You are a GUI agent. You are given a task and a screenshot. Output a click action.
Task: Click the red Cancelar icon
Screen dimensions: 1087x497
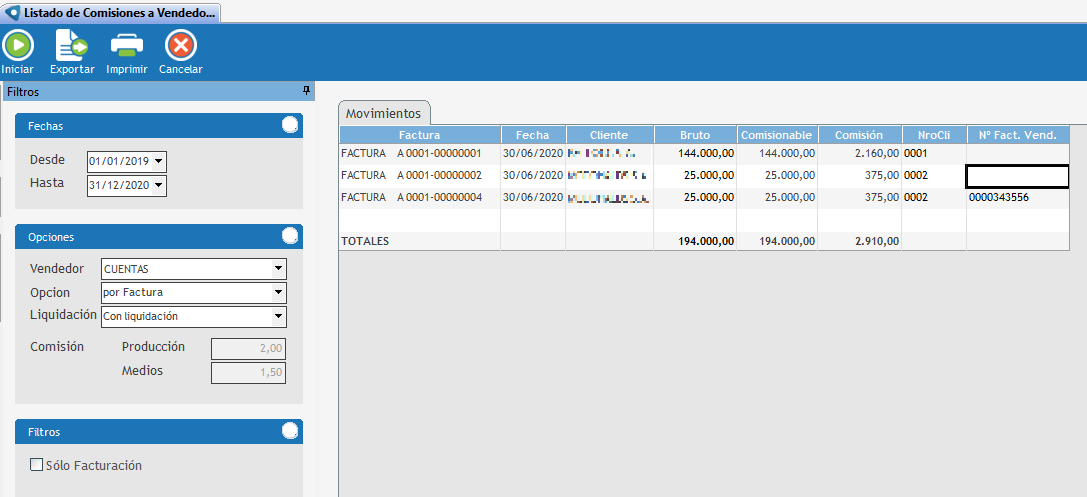click(x=180, y=45)
